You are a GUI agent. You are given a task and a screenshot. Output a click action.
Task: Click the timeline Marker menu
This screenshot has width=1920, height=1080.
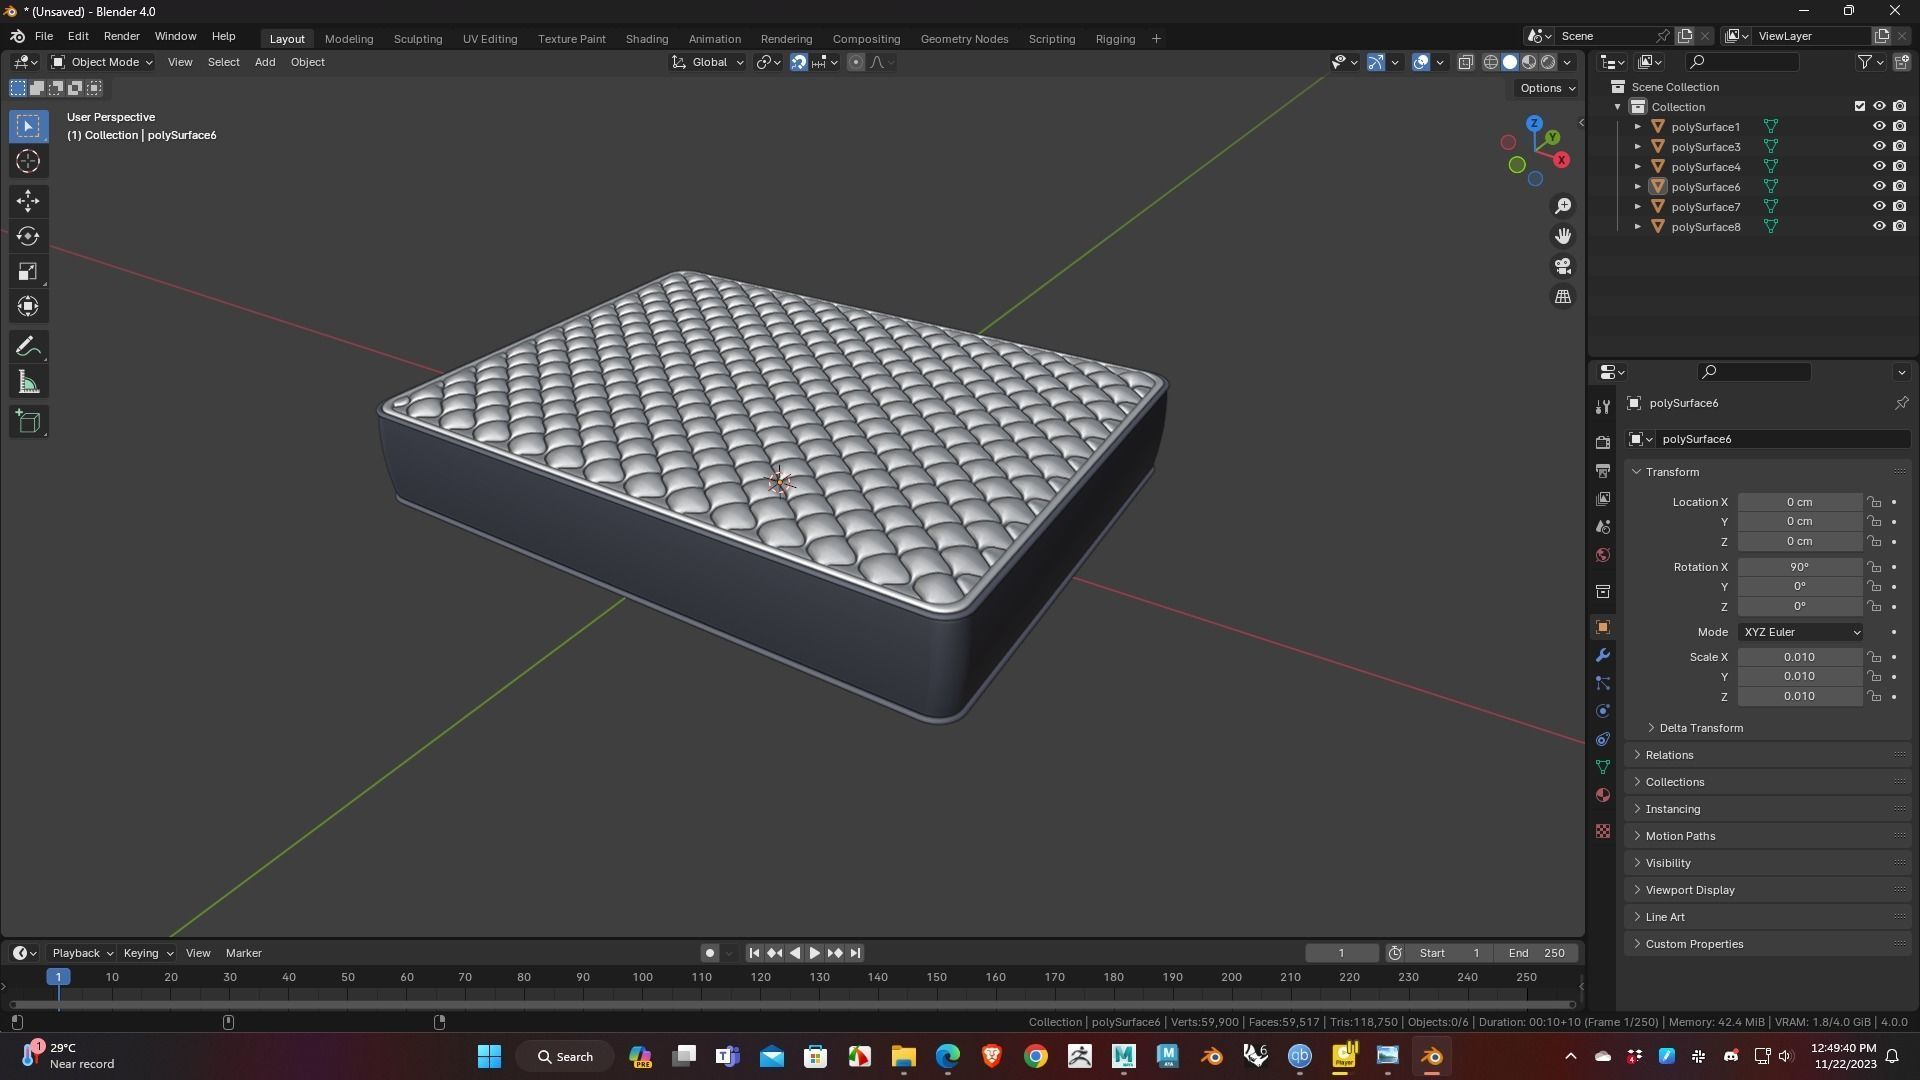tap(244, 953)
